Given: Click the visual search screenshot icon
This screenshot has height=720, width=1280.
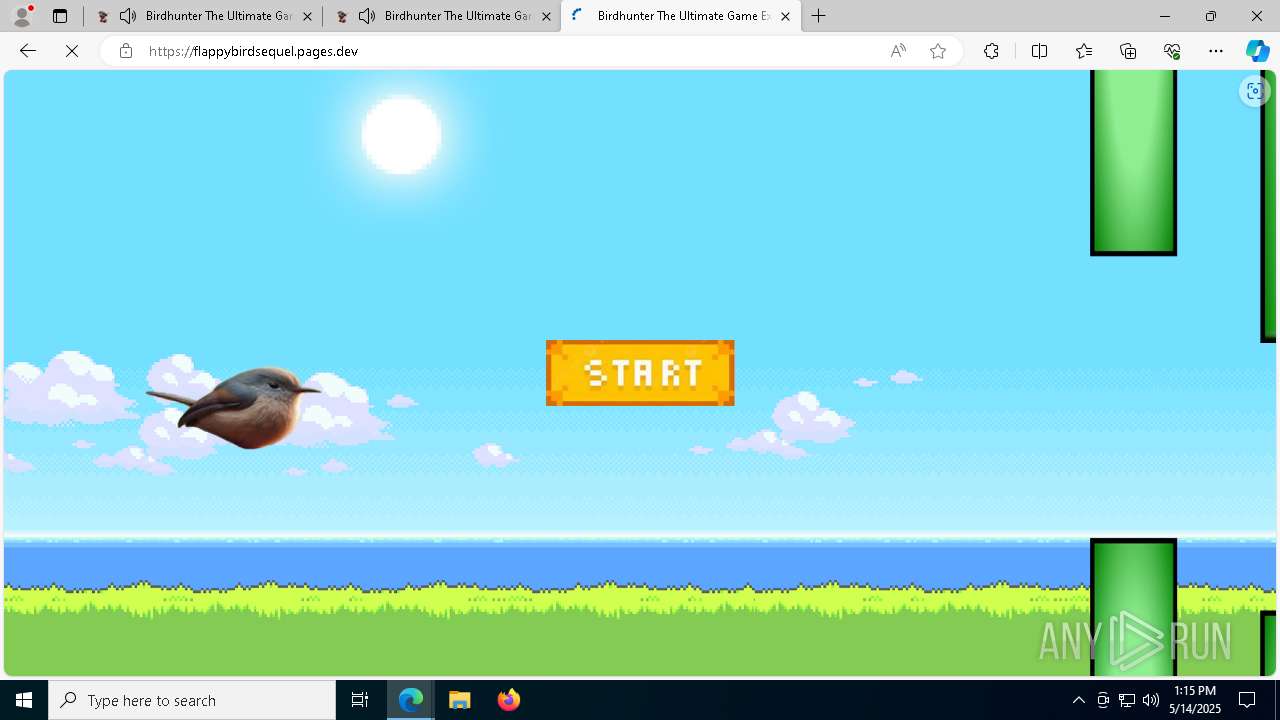Looking at the screenshot, I should coord(1254,91).
